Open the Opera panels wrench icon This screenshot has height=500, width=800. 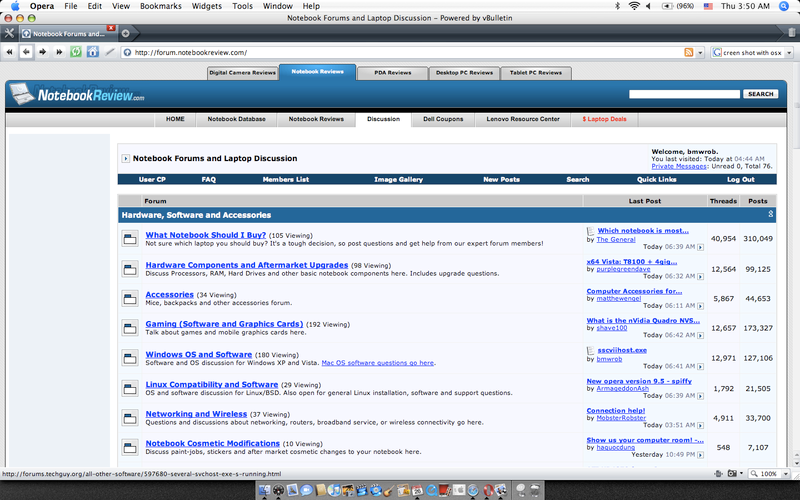tap(9, 33)
